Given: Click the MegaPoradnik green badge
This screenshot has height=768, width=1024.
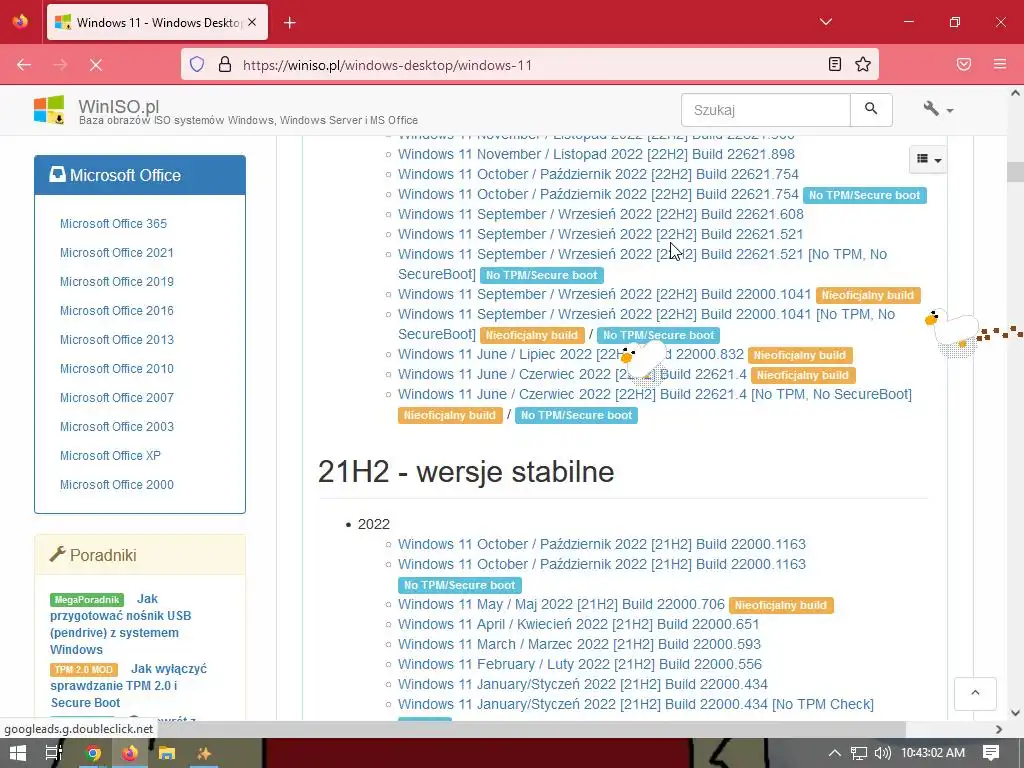Looking at the screenshot, I should (87, 600).
